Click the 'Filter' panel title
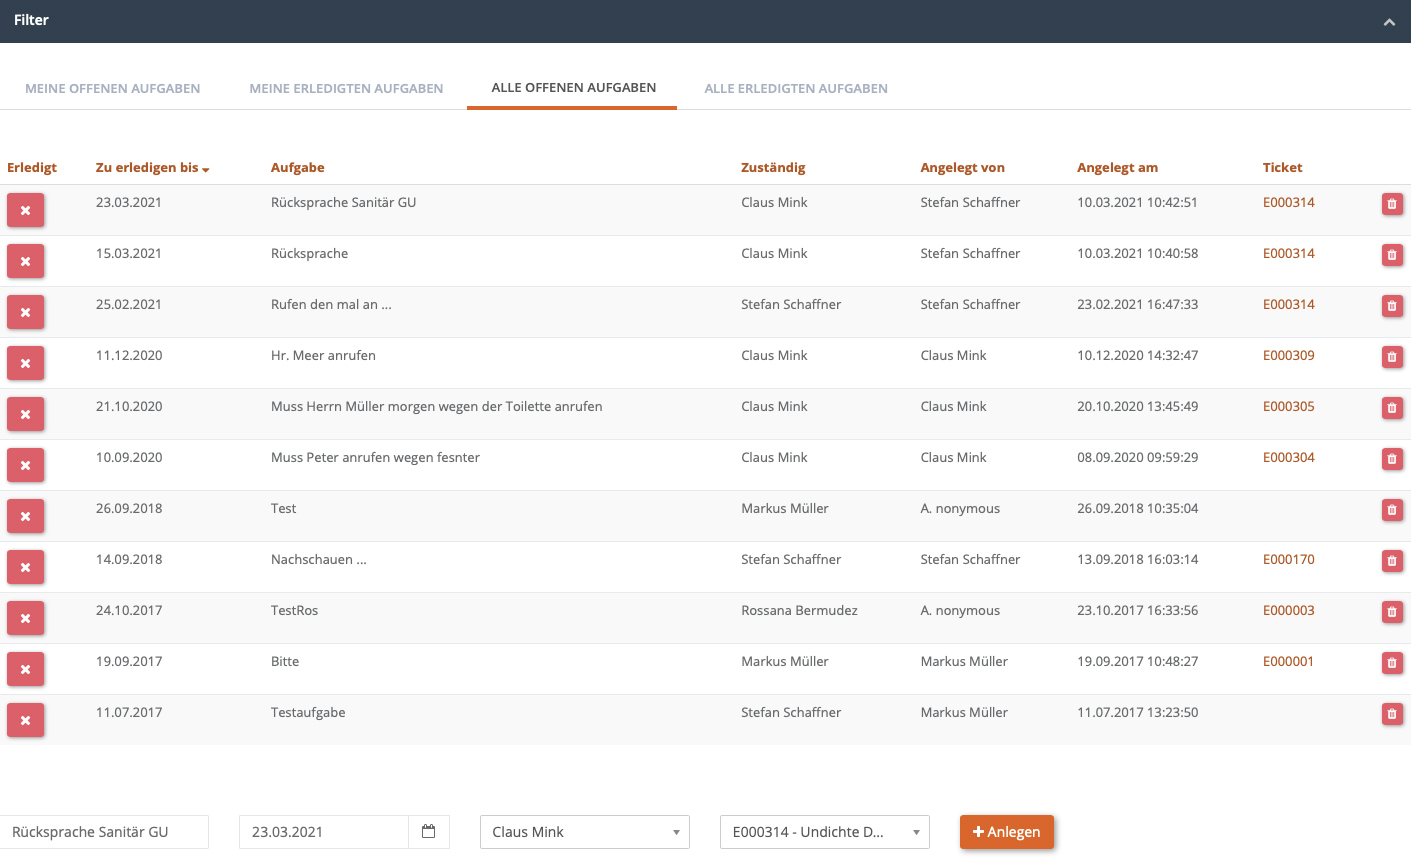The height and width of the screenshot is (868, 1412). pos(31,20)
